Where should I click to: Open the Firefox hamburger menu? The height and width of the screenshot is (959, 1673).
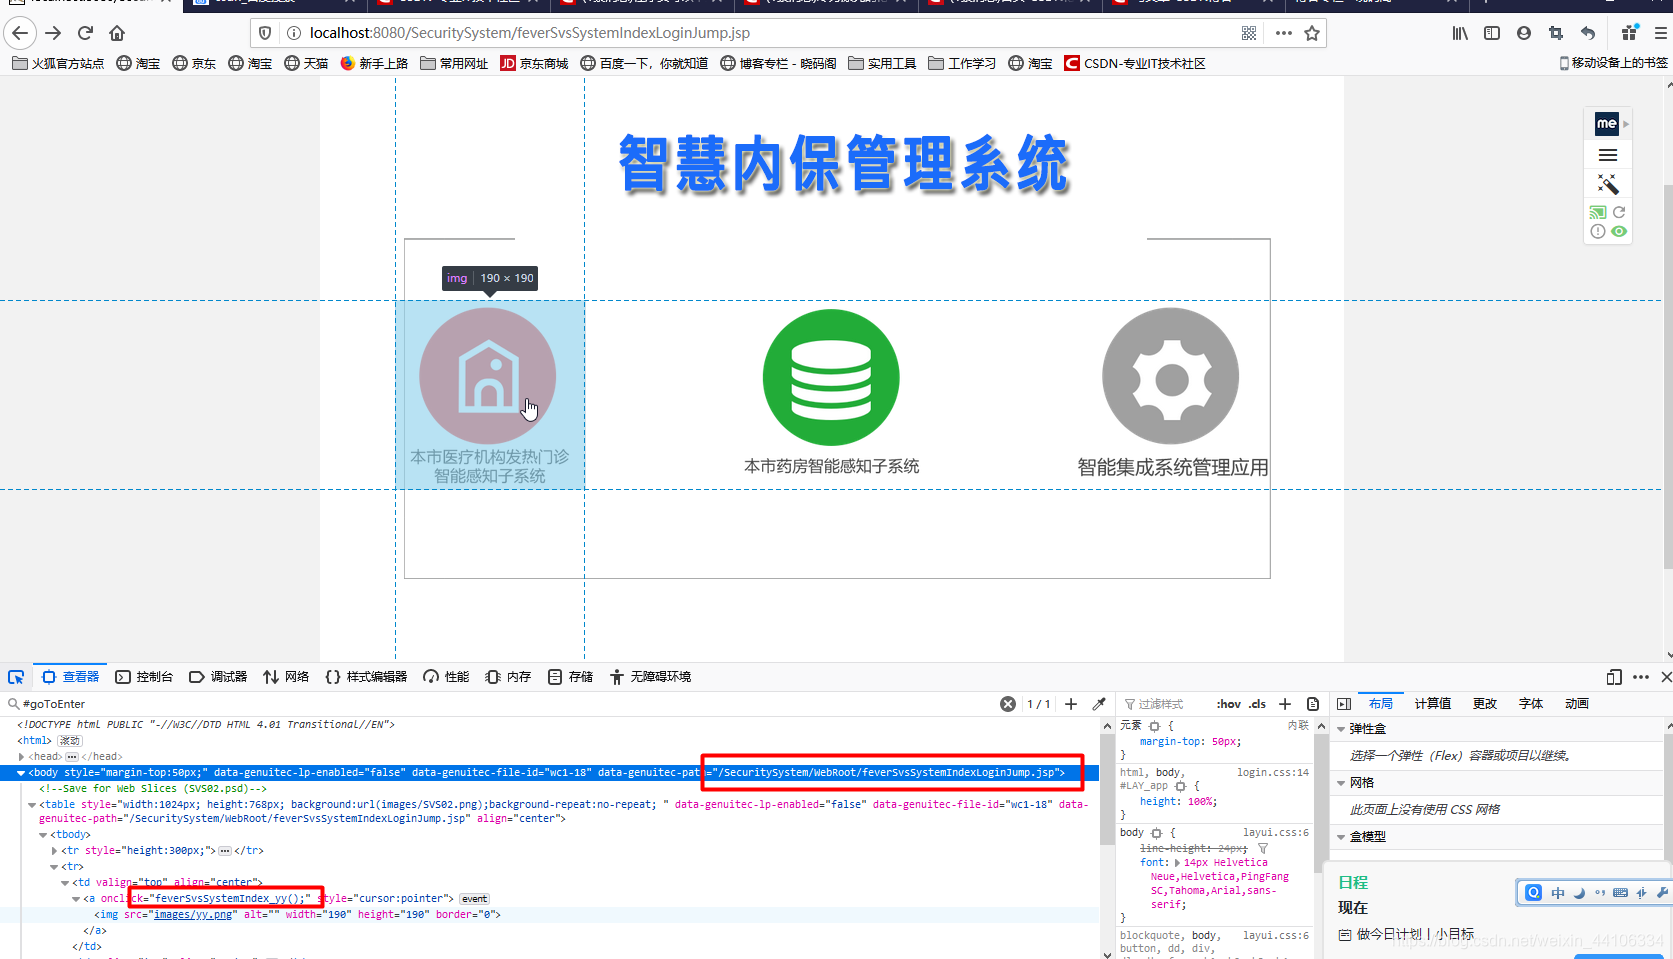(x=1661, y=33)
